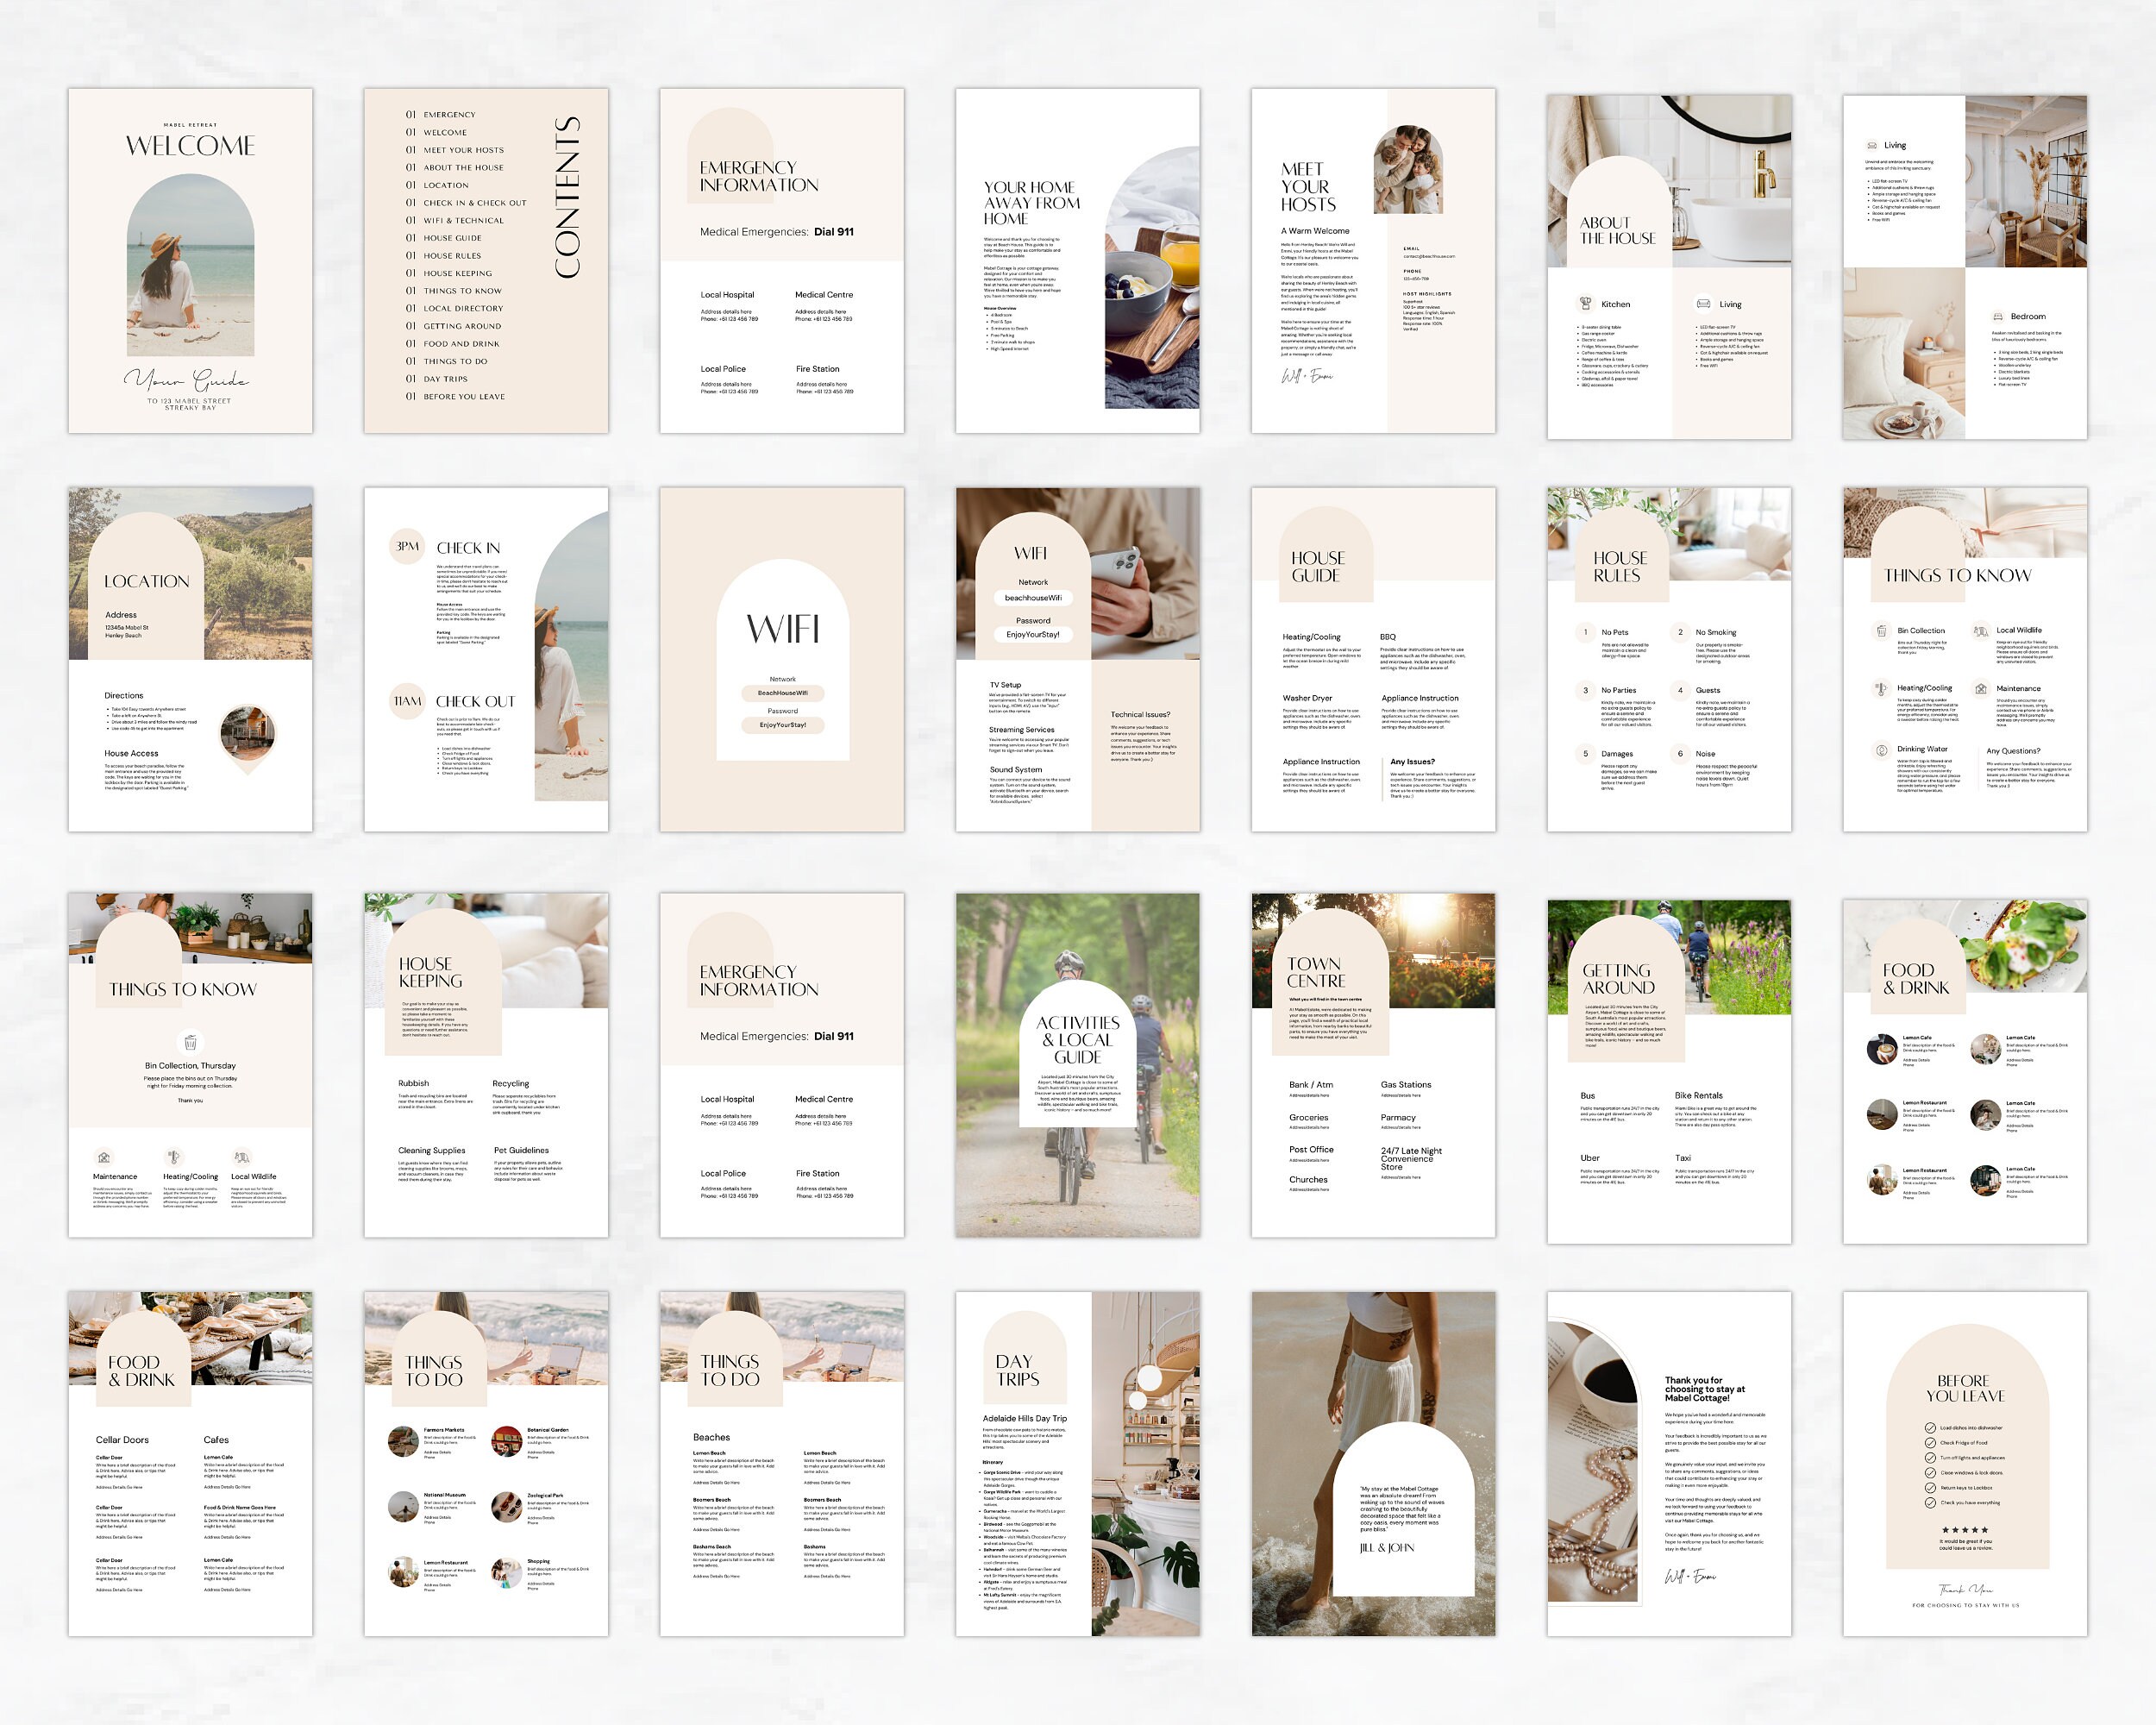This screenshot has width=2156, height=1725.
Task: Select the envelope icon beside Living heading
Action: [x=1872, y=146]
